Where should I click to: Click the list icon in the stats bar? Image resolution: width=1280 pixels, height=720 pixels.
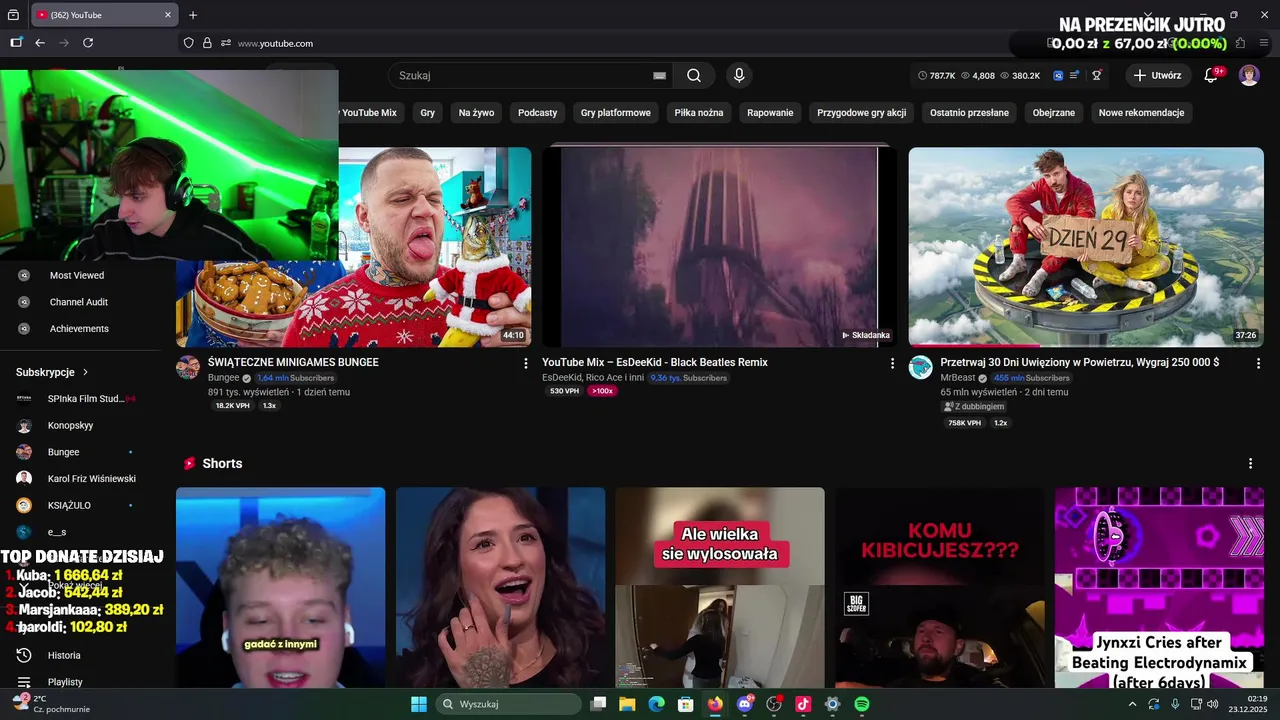tap(1074, 75)
